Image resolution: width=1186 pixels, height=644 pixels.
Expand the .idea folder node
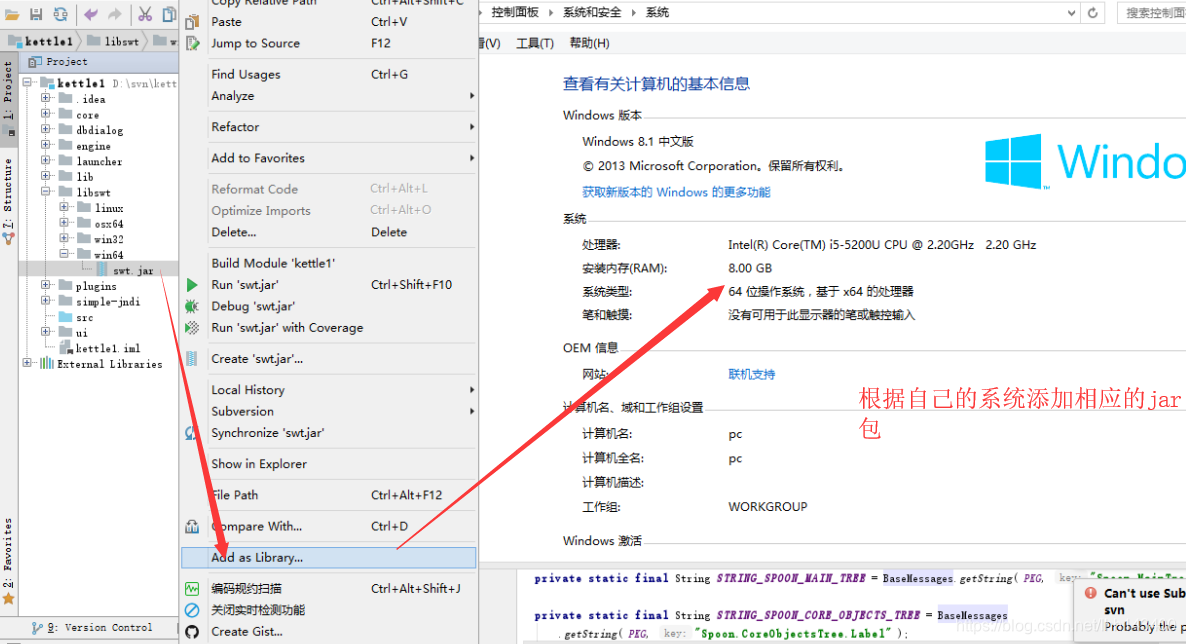click(45, 98)
